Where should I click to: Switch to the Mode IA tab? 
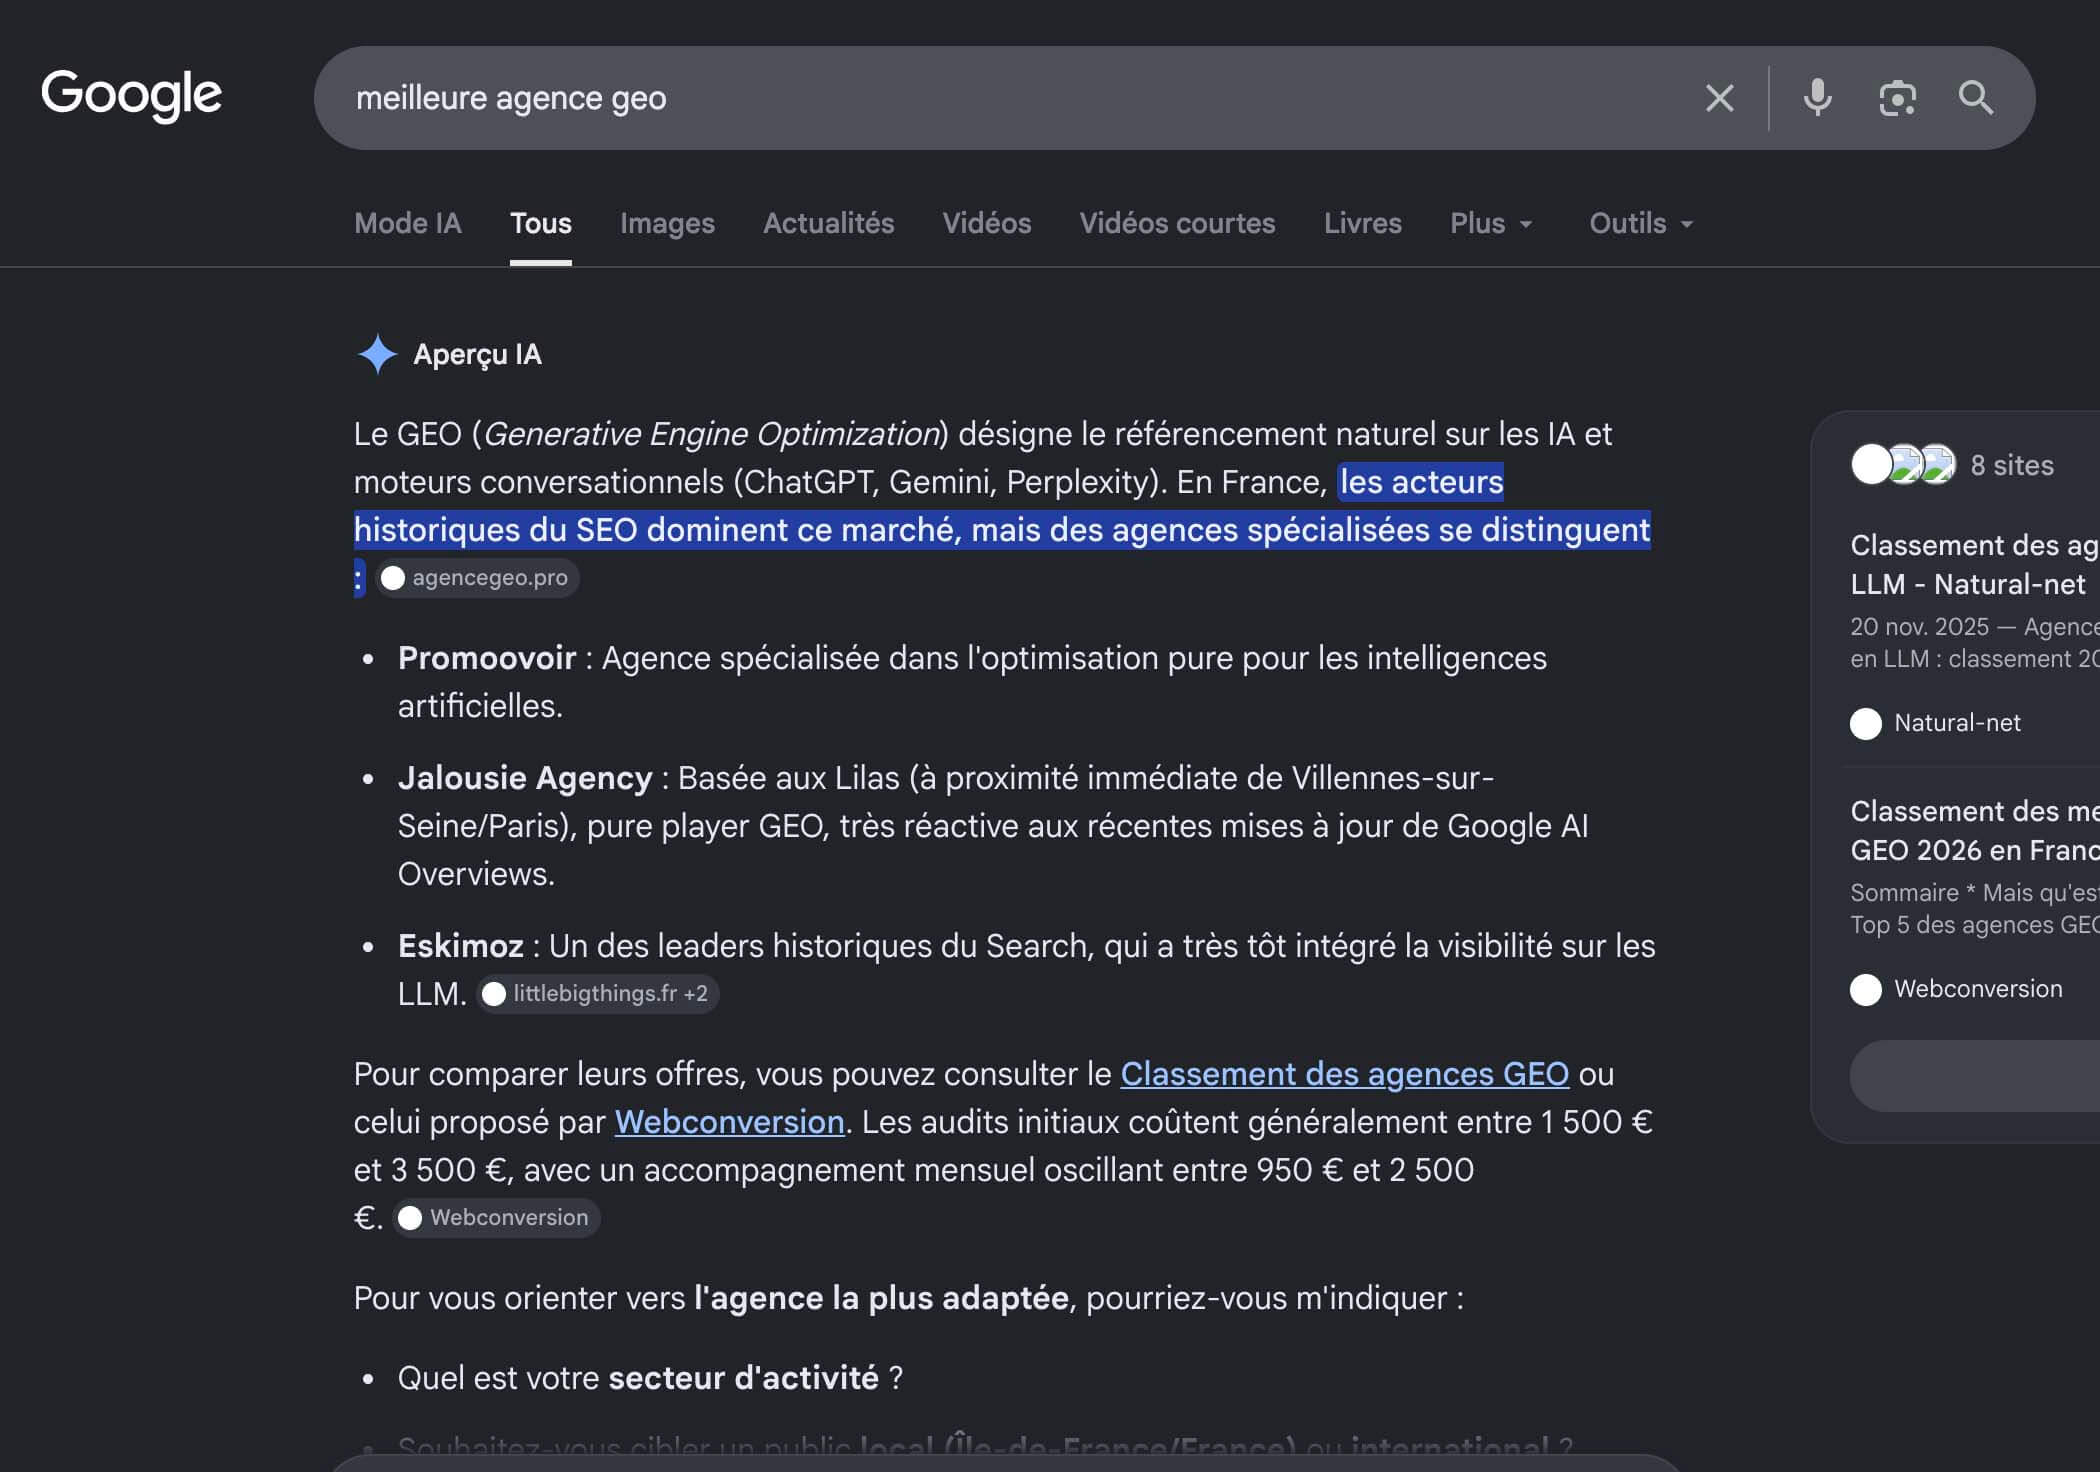(408, 223)
